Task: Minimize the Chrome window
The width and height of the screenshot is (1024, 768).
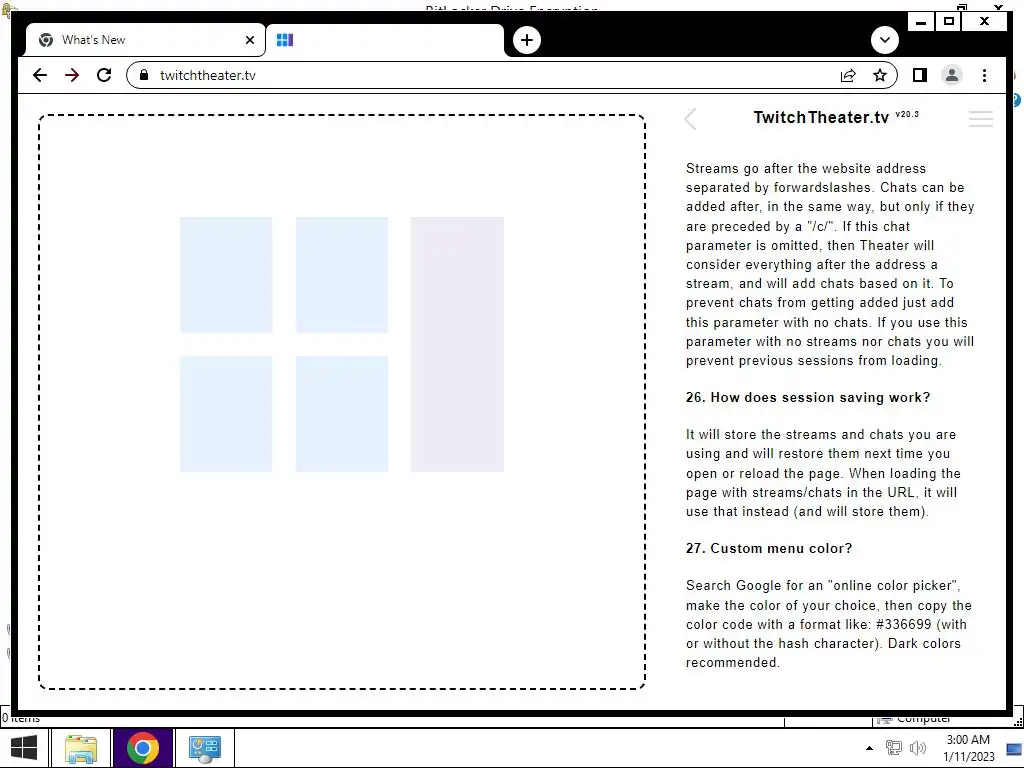Action: point(921,22)
